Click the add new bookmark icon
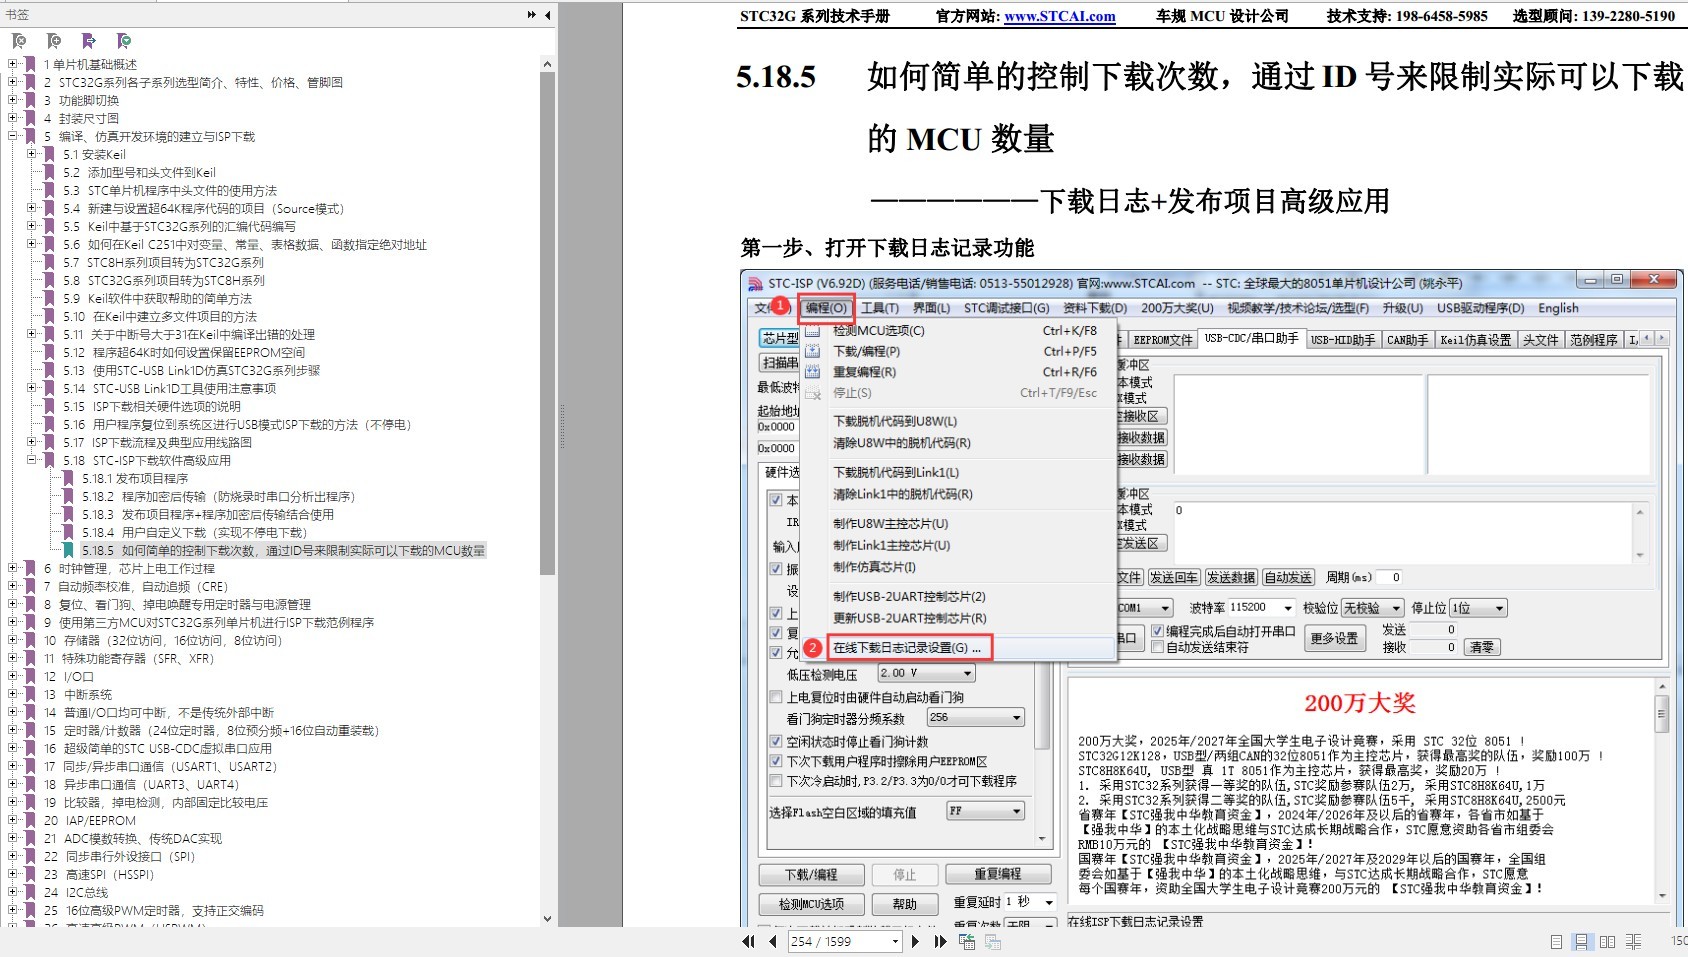The image size is (1688, 957). click(x=54, y=41)
